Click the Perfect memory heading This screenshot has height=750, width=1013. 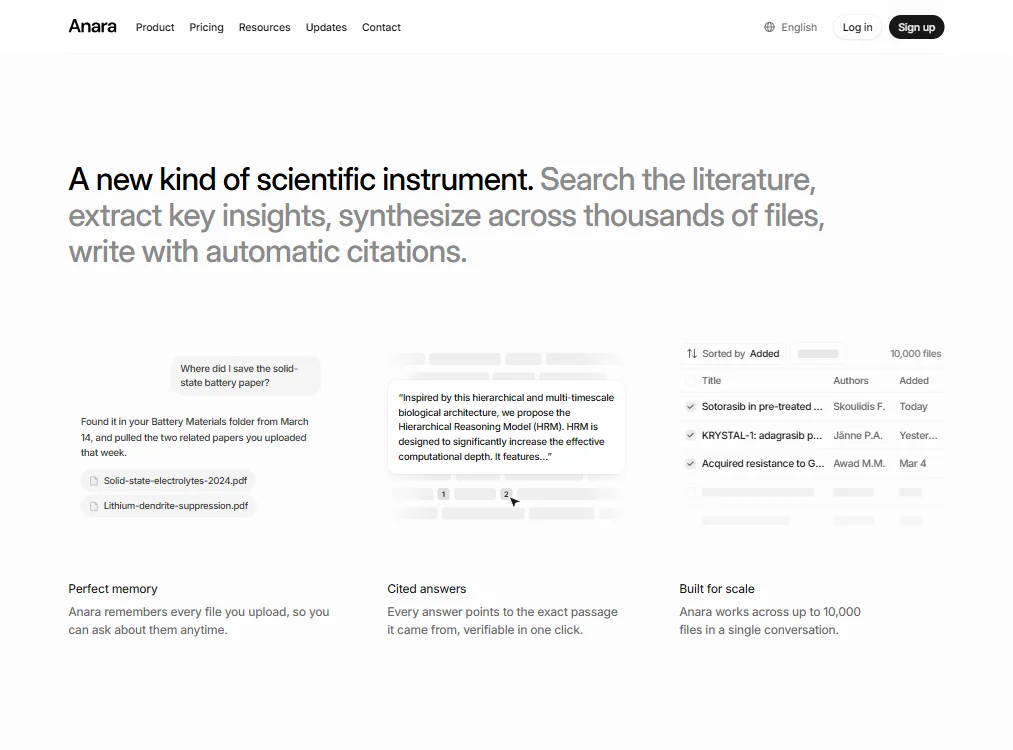coord(113,589)
